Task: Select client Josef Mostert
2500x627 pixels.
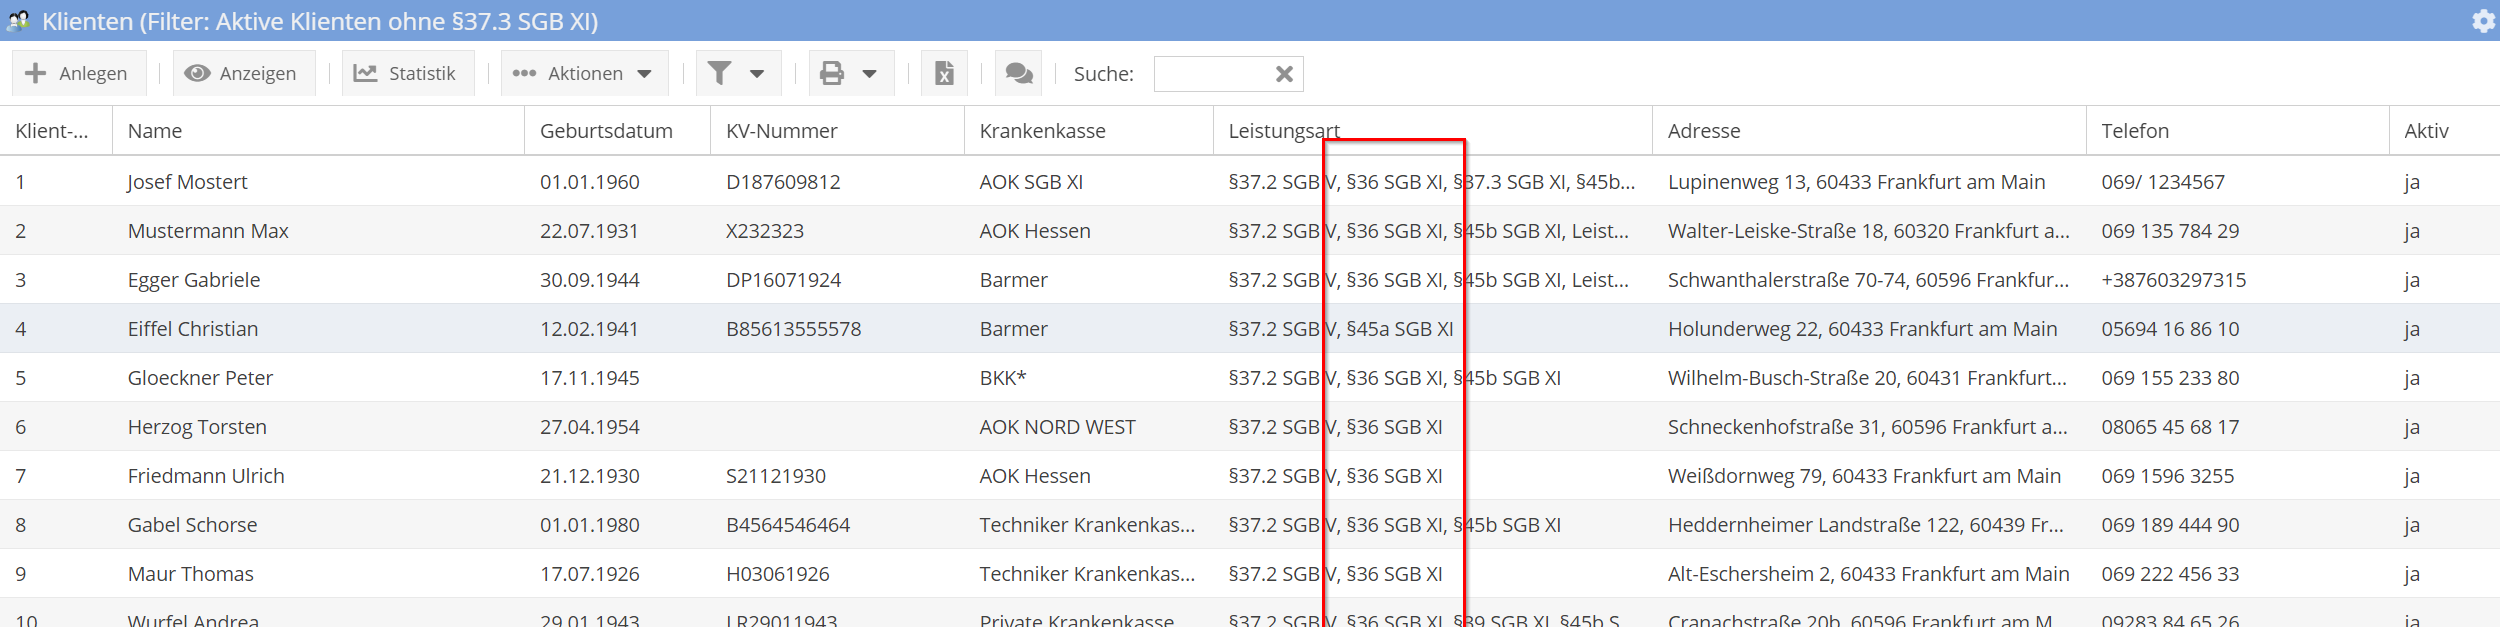Action: click(187, 182)
